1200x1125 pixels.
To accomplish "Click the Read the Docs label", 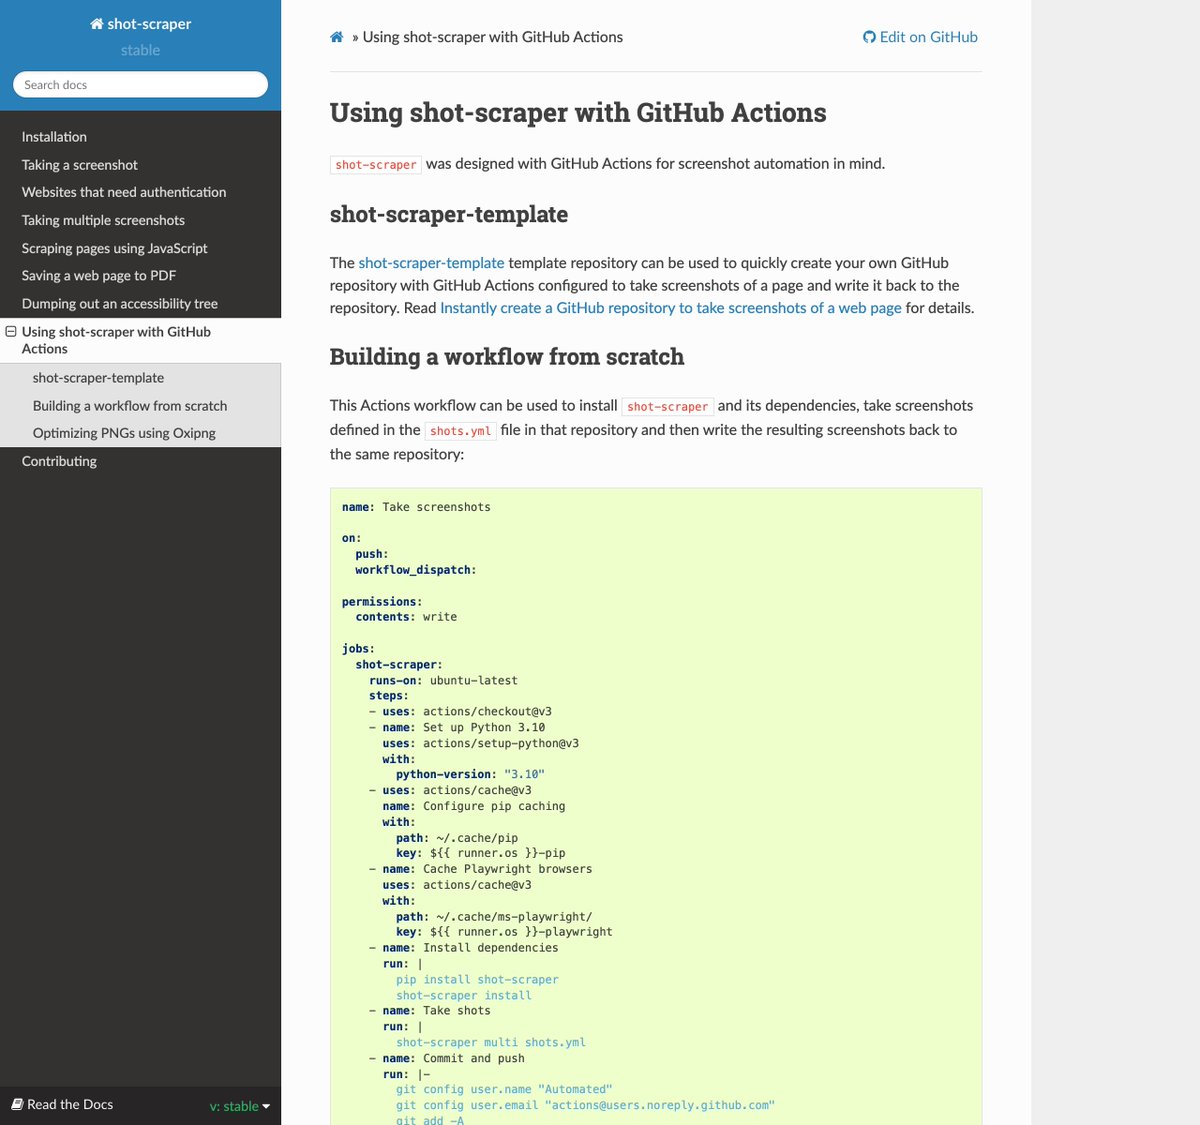I will [70, 1104].
